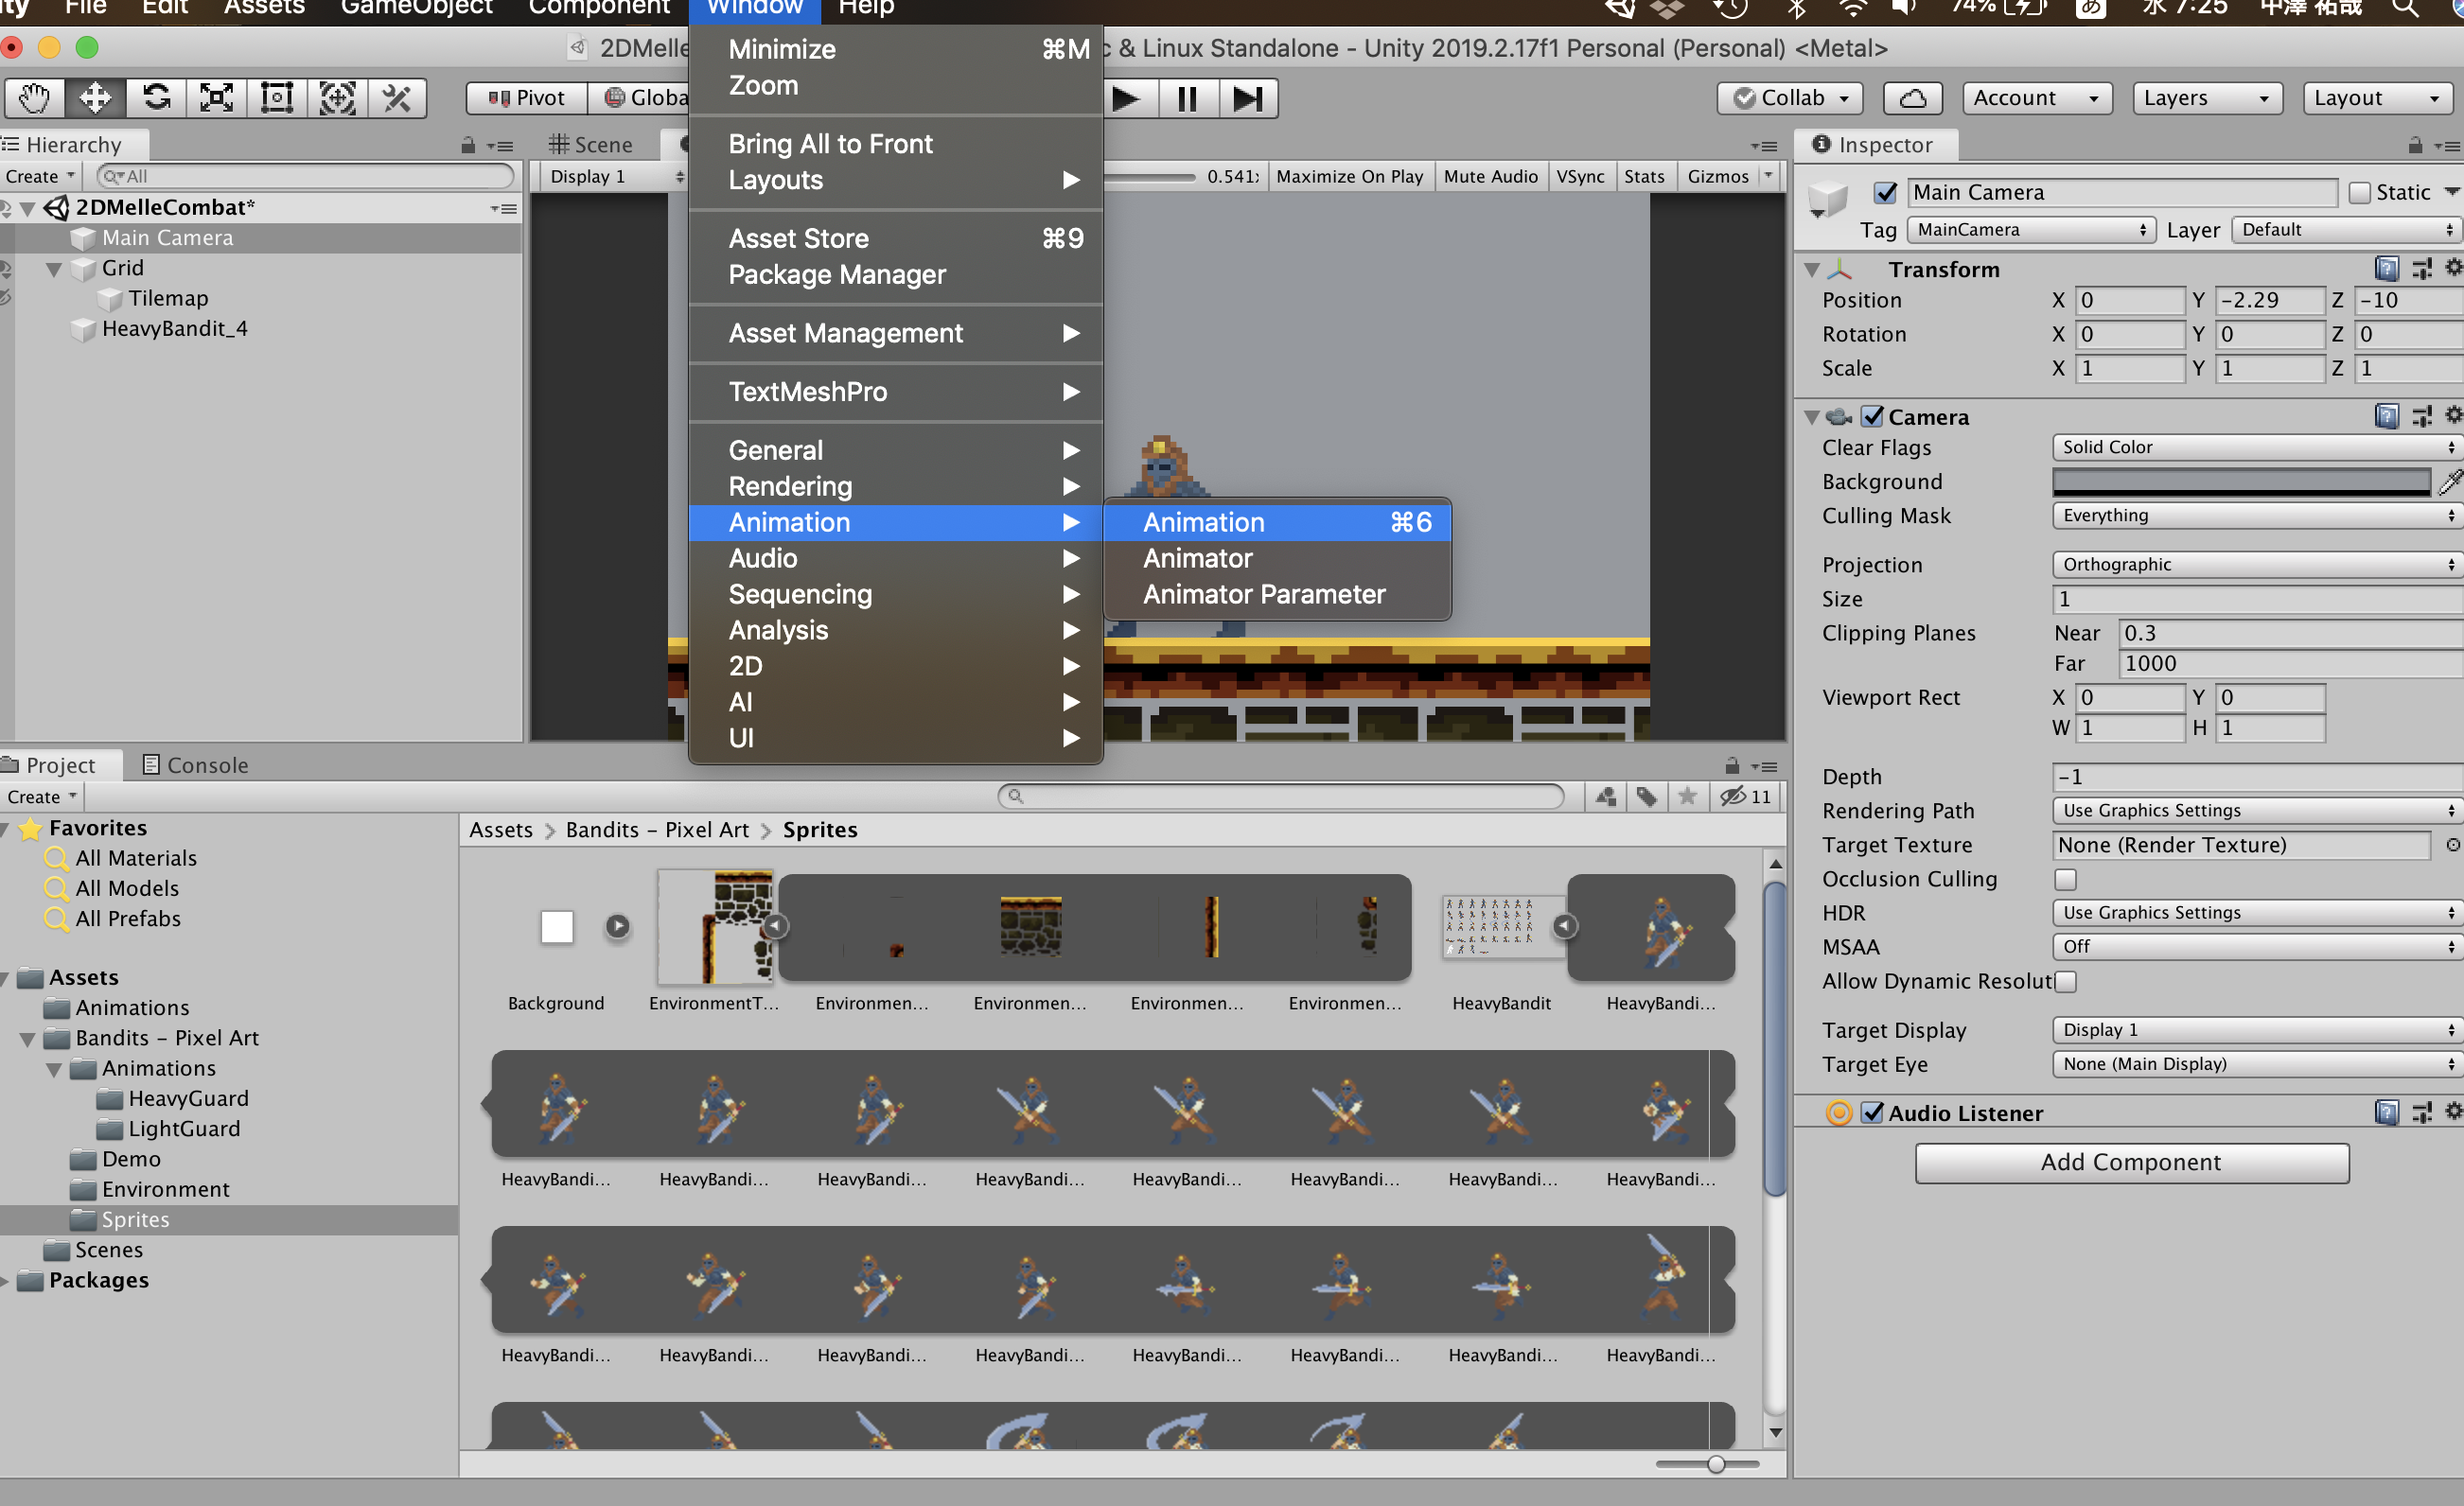The width and height of the screenshot is (2464, 1506).
Task: Select the Rect Transform tool
Action: coord(277,98)
